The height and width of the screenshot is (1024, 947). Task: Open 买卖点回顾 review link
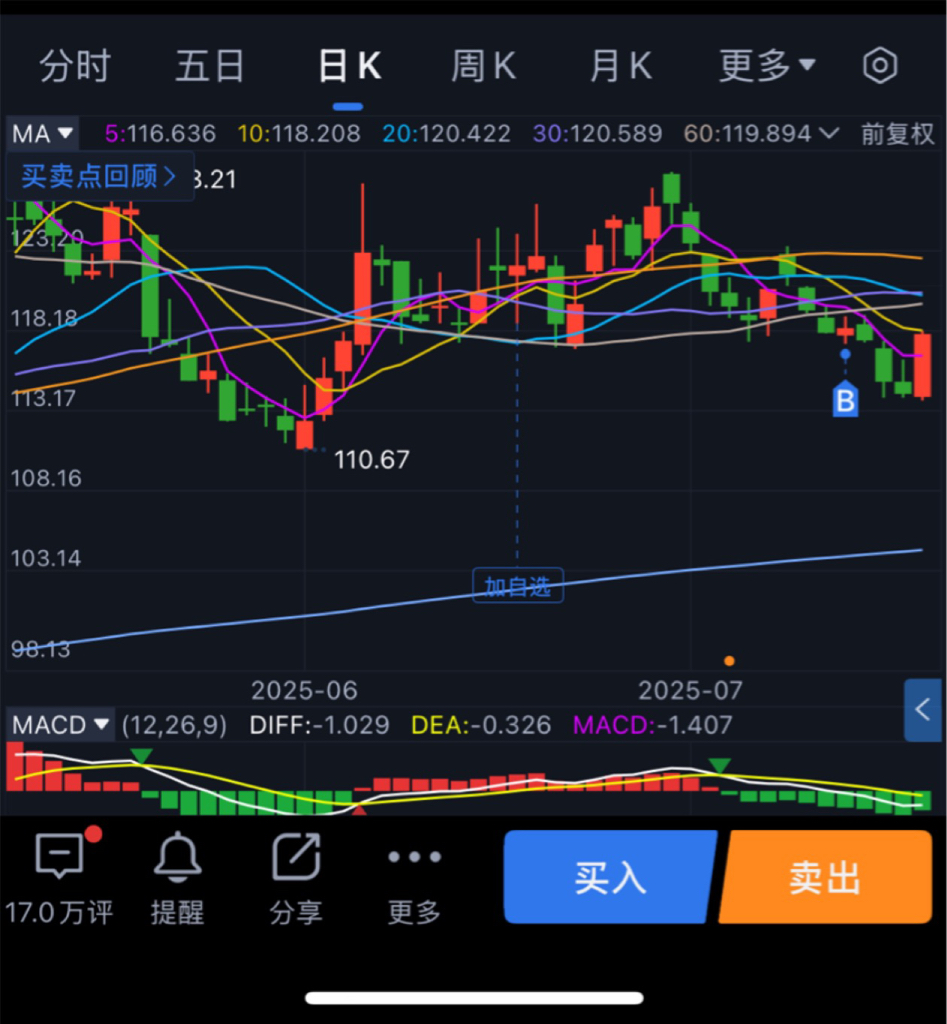(99, 176)
